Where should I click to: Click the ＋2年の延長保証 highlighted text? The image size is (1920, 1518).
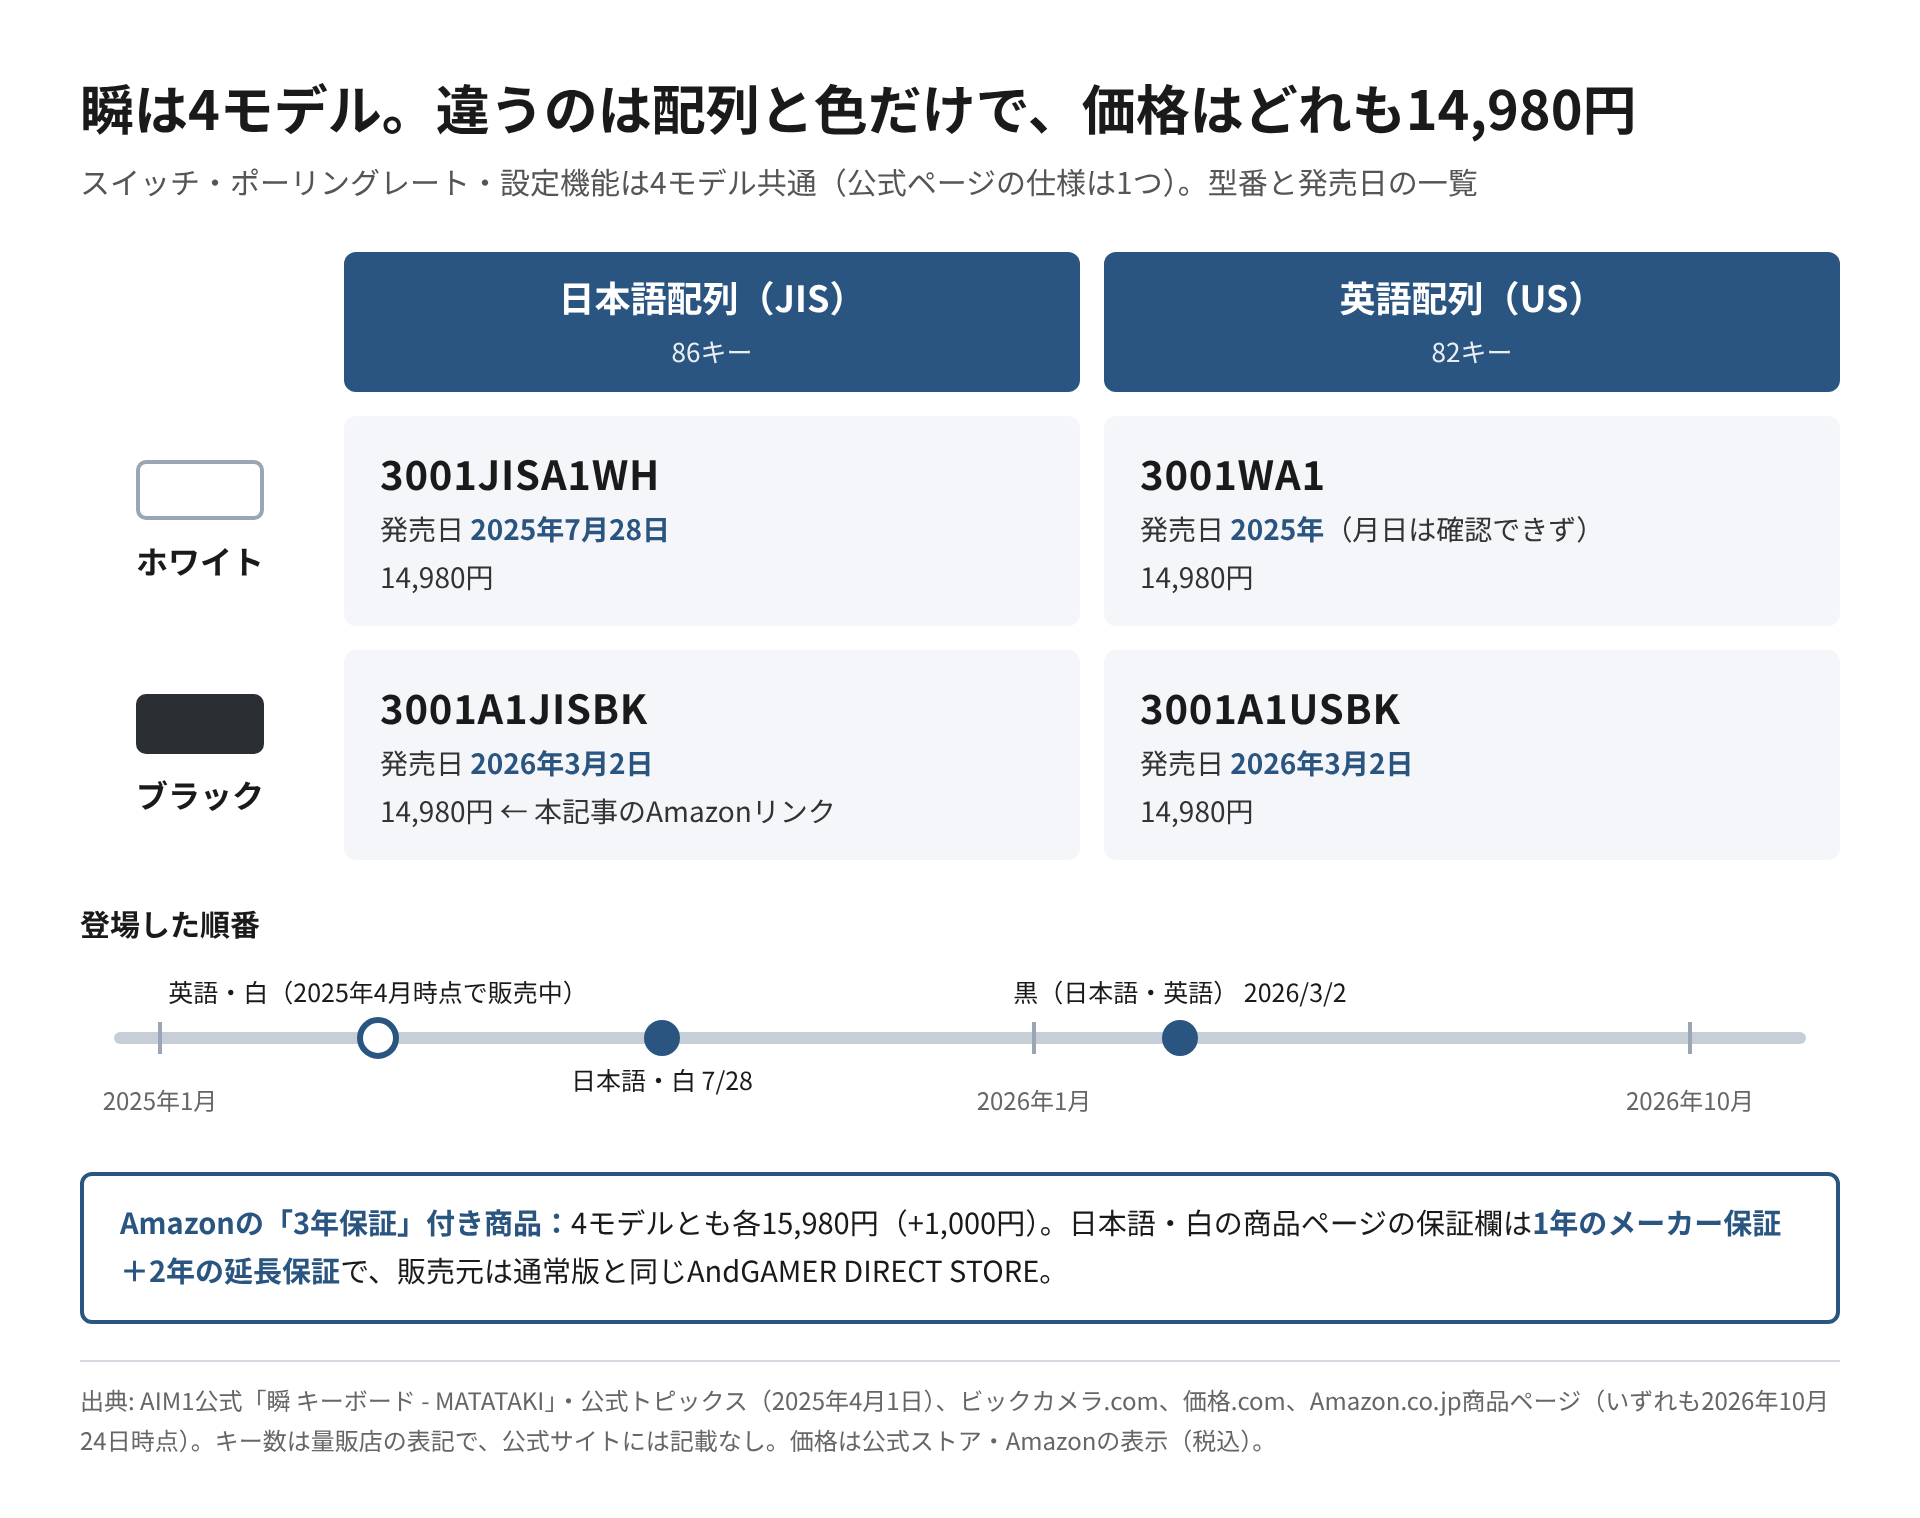pos(230,1272)
